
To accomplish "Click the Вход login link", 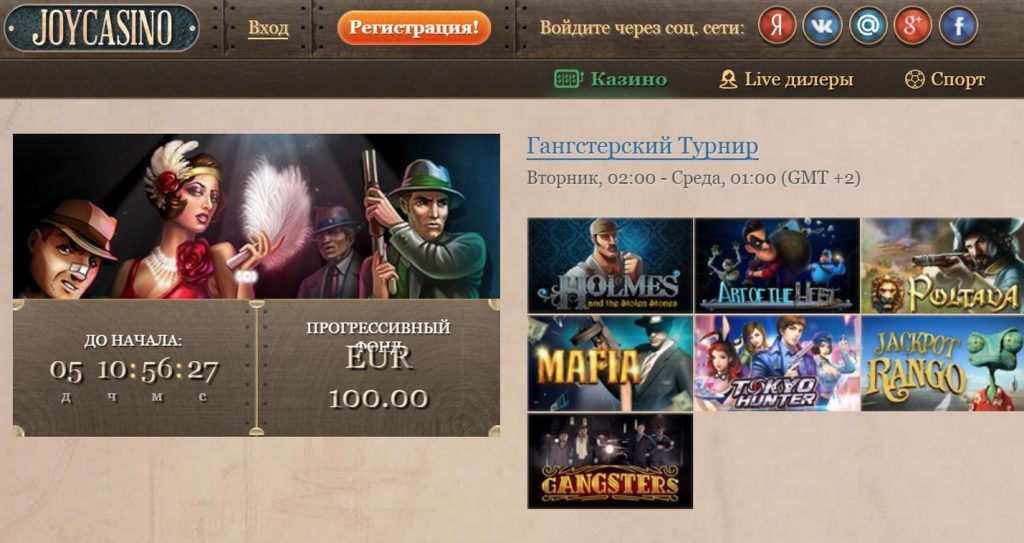I will point(268,28).
